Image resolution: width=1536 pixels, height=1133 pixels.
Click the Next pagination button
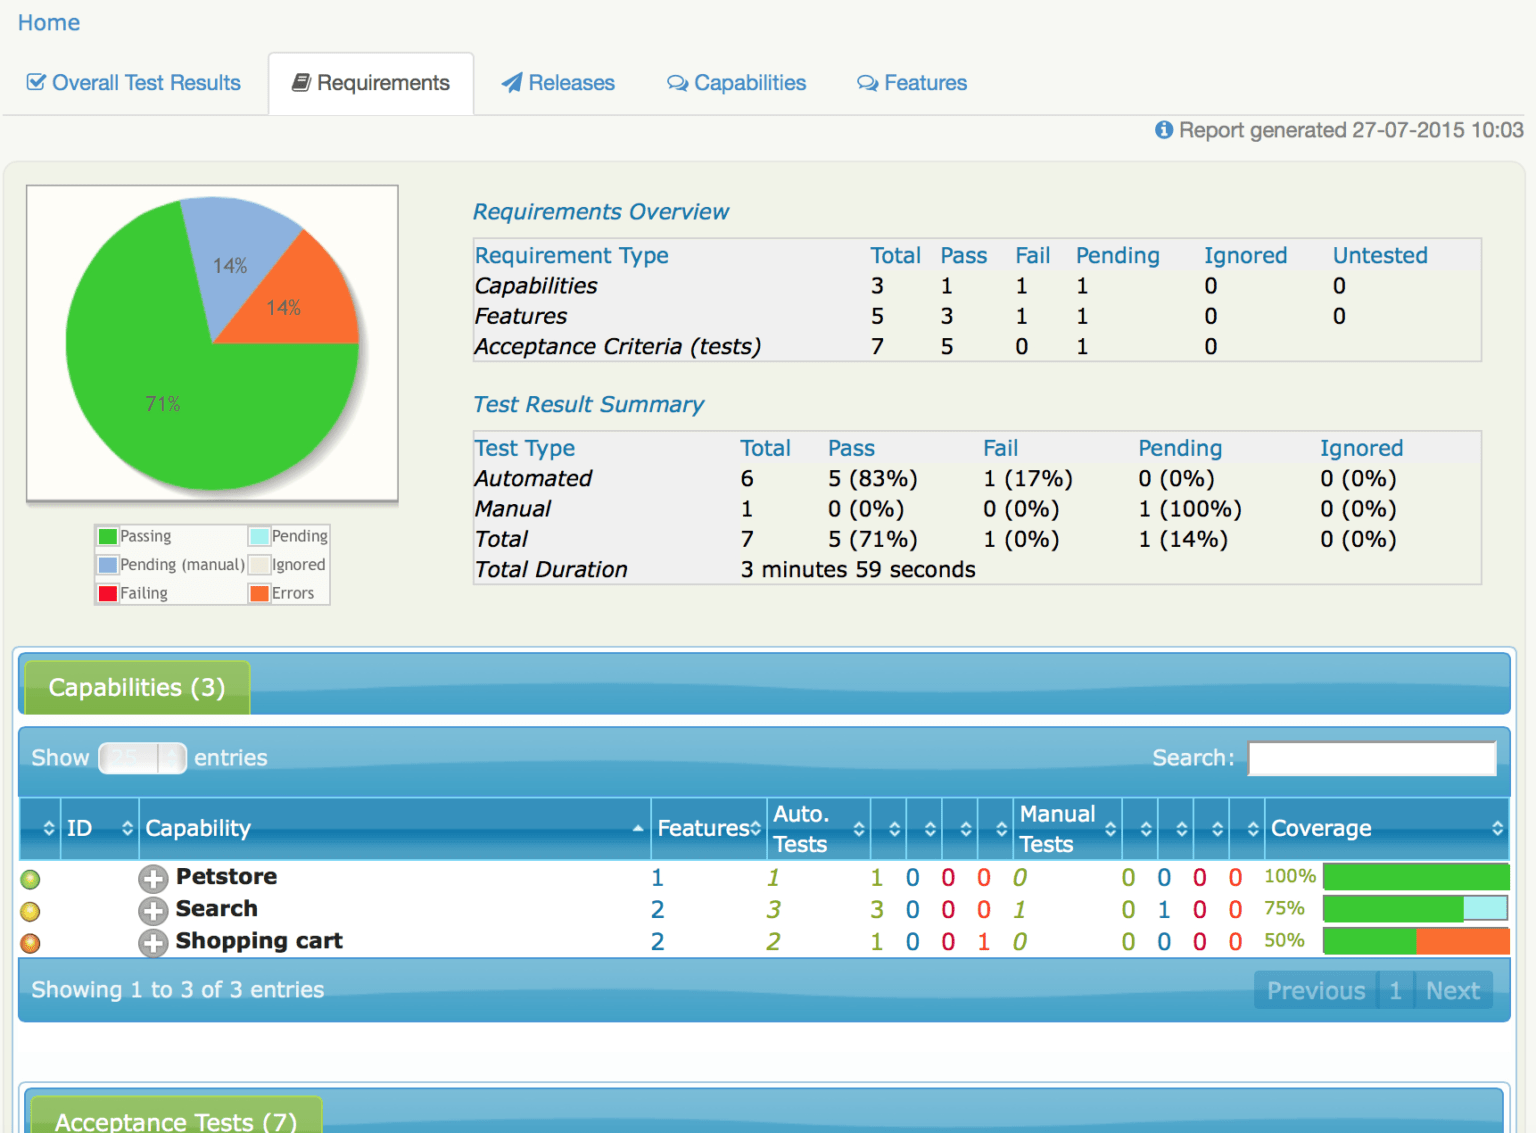coord(1453,990)
